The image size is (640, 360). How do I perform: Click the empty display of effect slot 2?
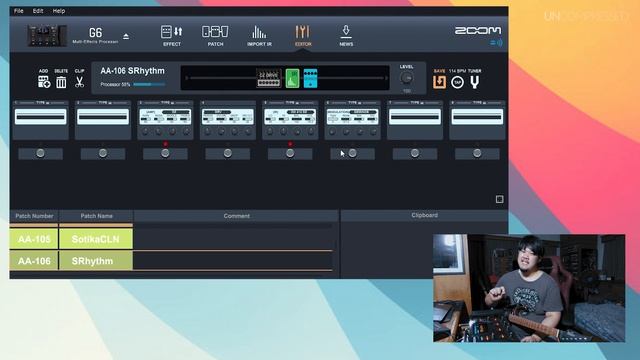[103, 117]
